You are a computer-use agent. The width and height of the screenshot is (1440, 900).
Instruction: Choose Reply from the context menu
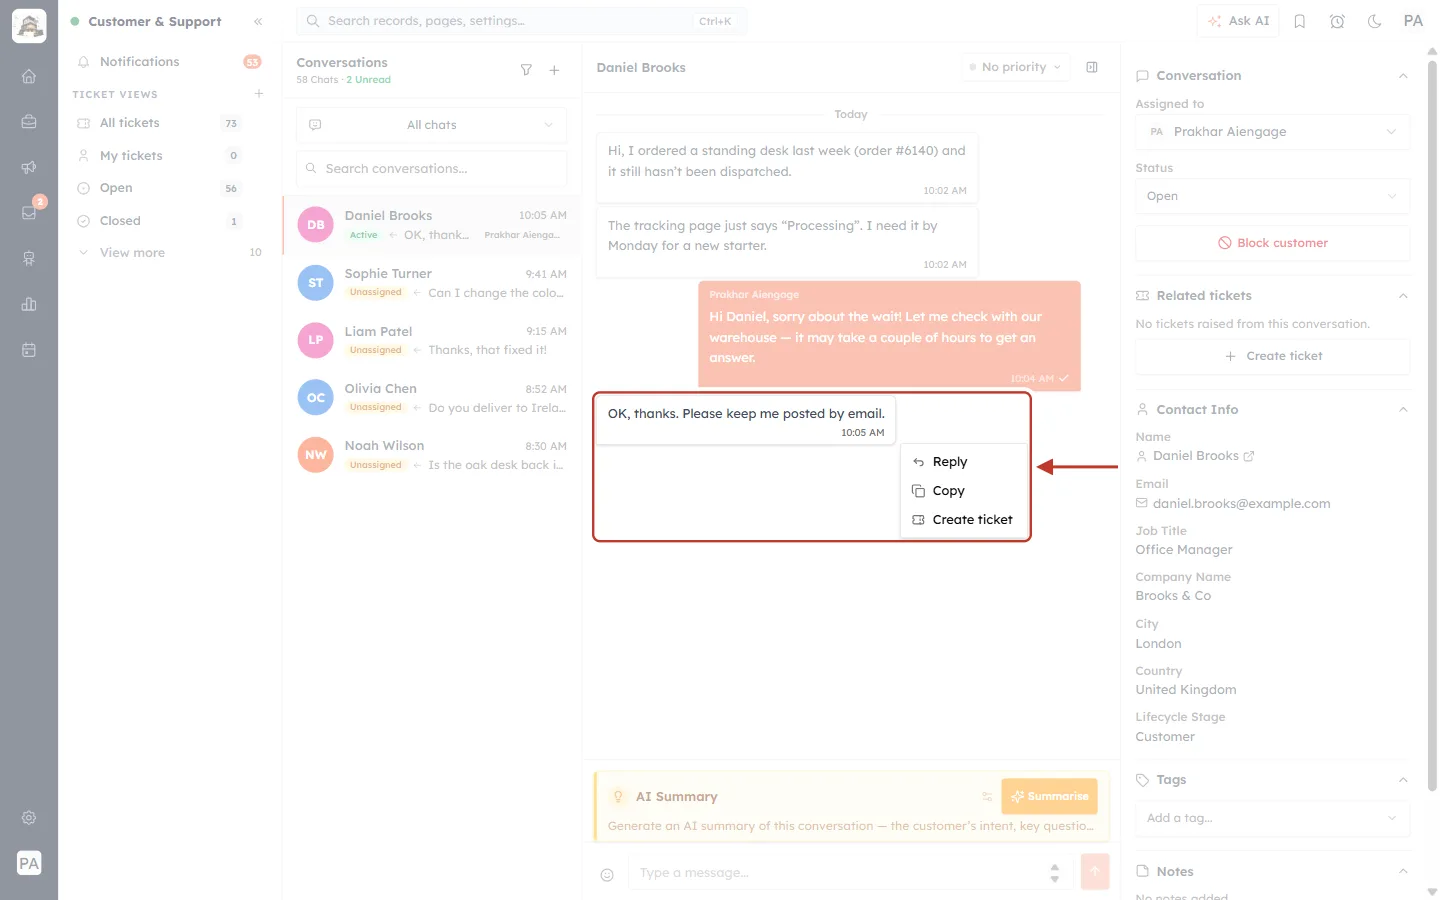coord(964,462)
